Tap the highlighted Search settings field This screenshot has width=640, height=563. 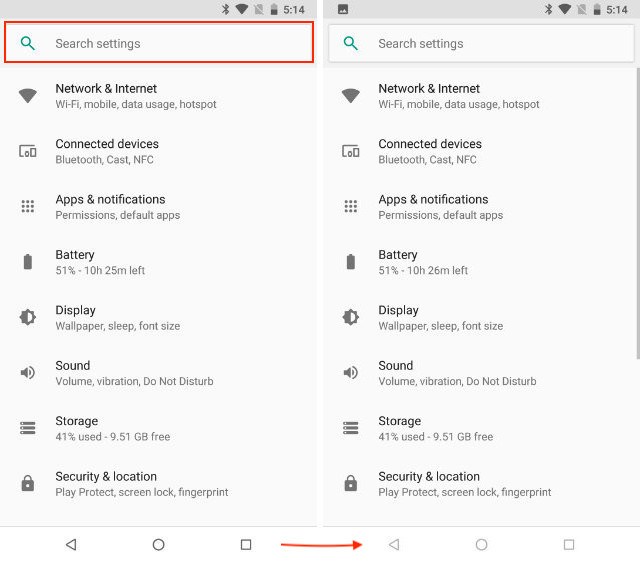coord(159,43)
